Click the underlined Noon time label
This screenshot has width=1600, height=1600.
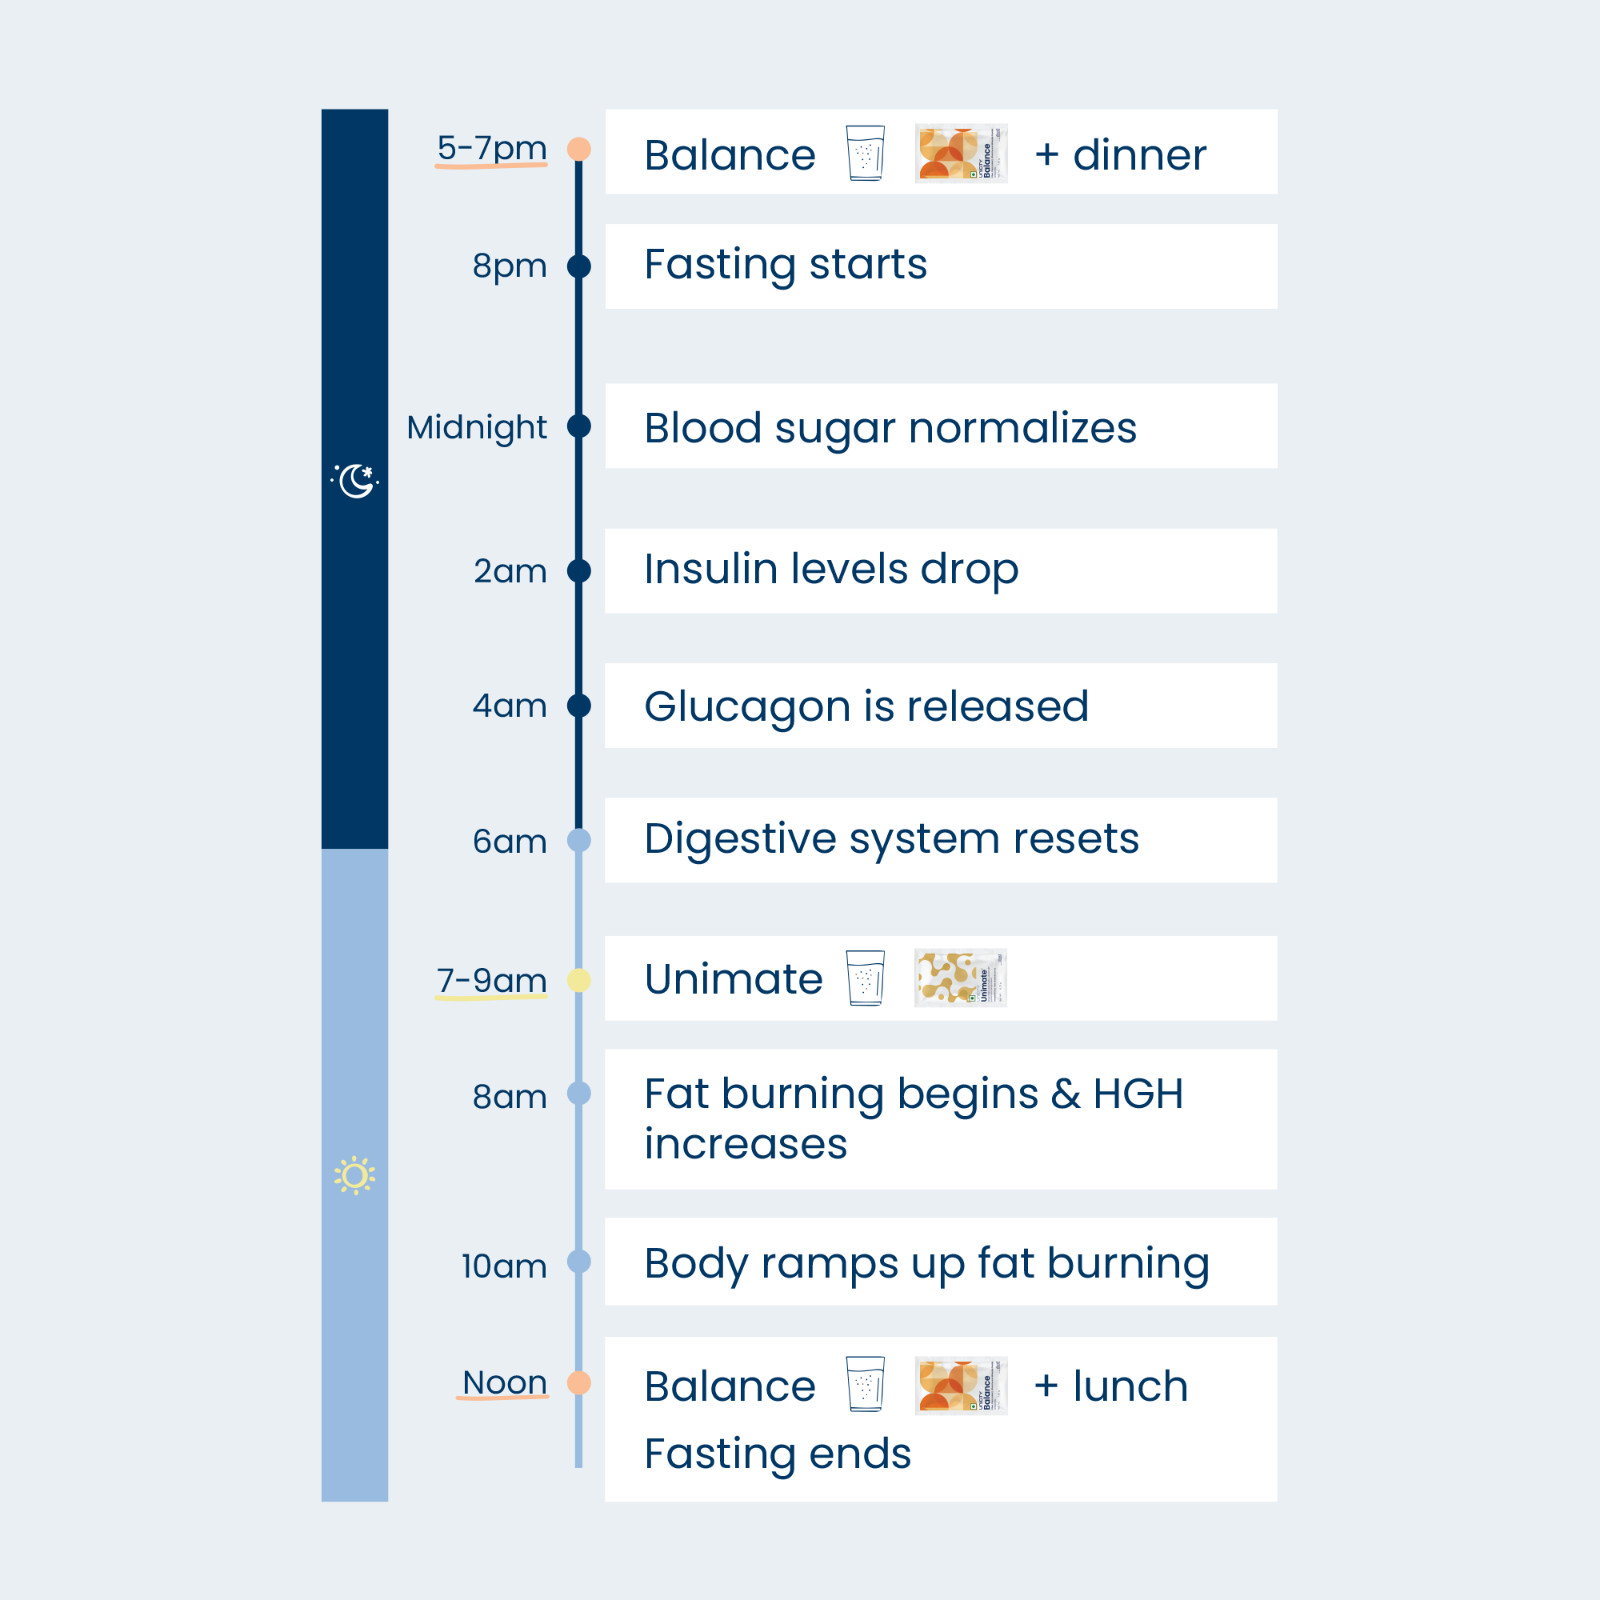(x=503, y=1383)
